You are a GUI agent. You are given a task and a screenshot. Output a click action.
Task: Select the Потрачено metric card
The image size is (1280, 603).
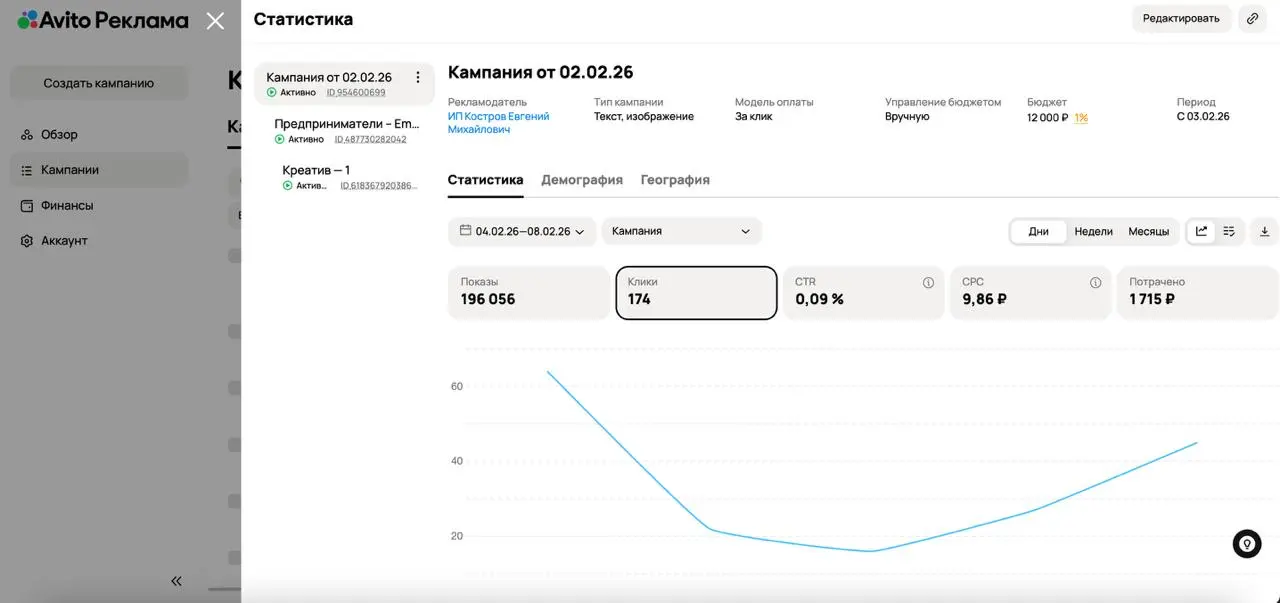click(x=1197, y=293)
